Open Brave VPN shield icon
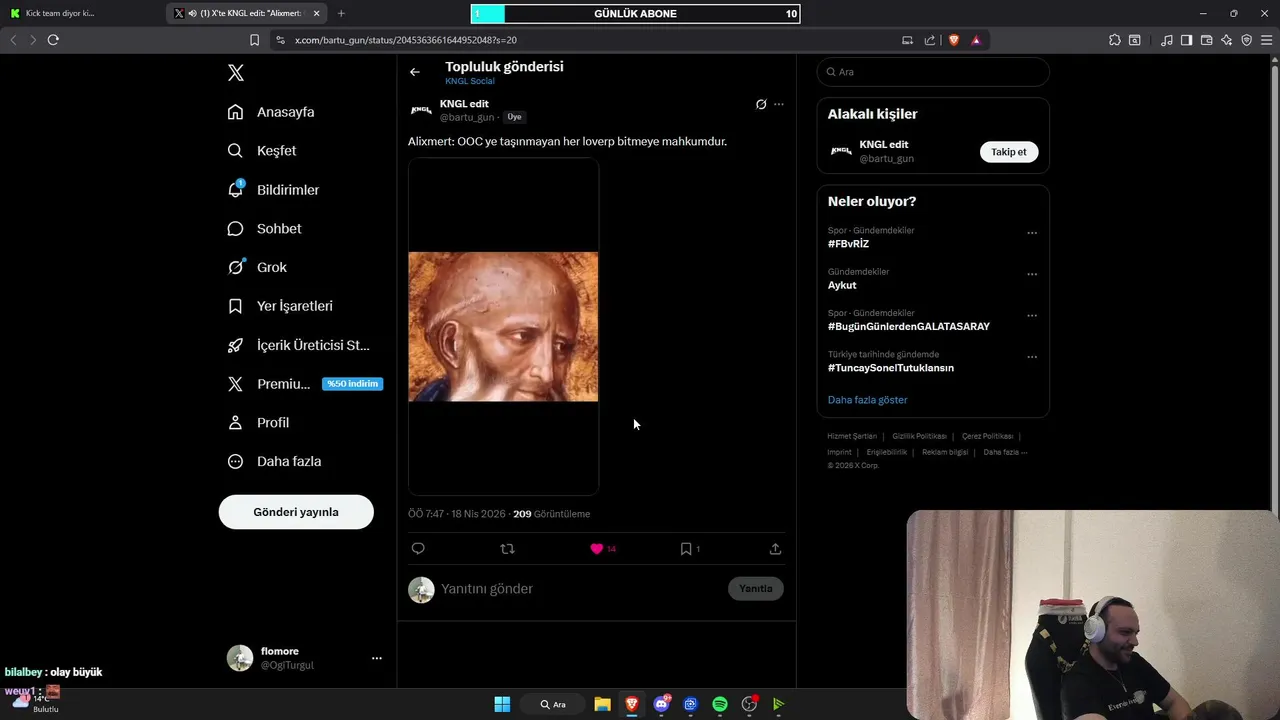This screenshot has height=720, width=1280. 1246,40
